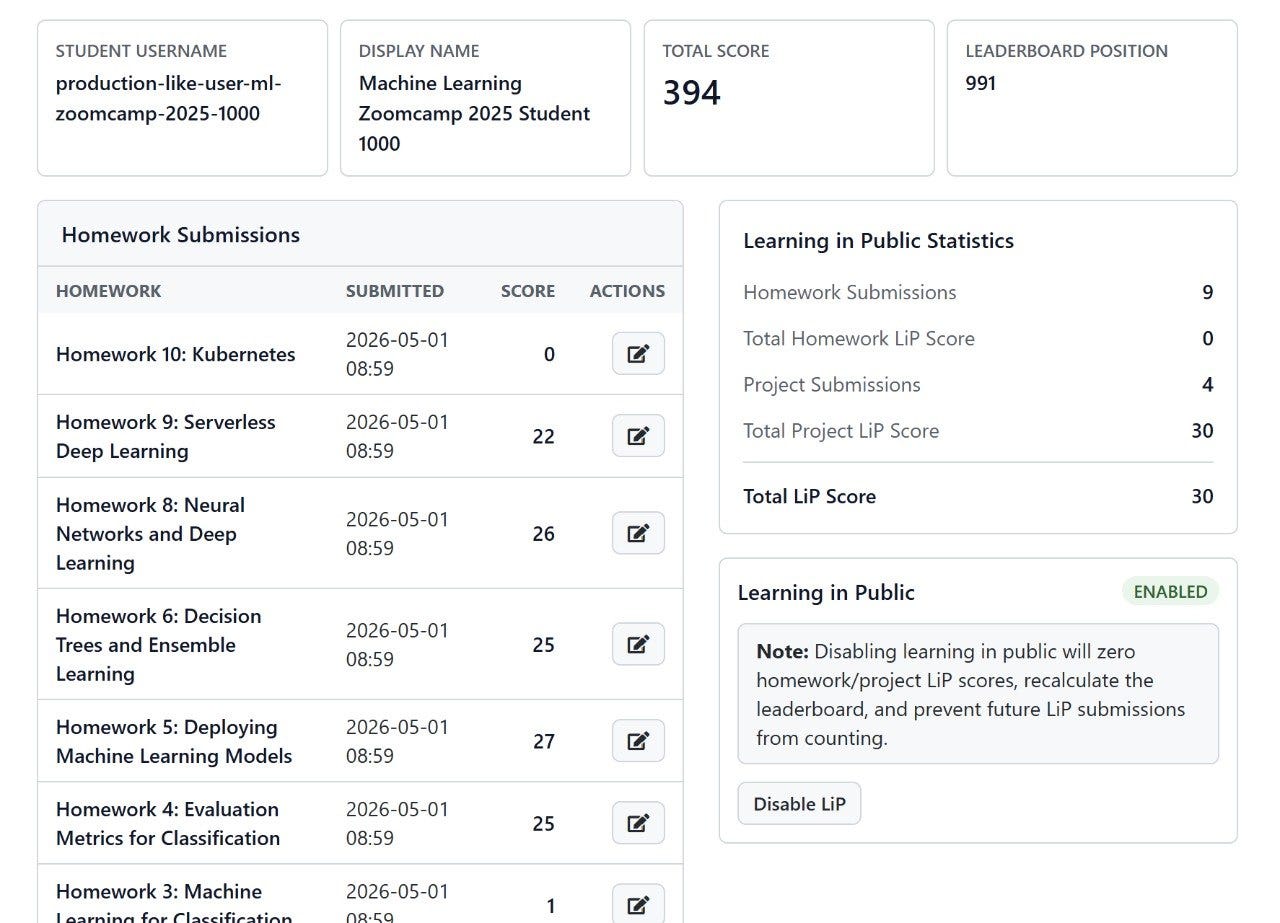Click the Display Name card
Image resolution: width=1280 pixels, height=923 pixels.
coord(485,98)
